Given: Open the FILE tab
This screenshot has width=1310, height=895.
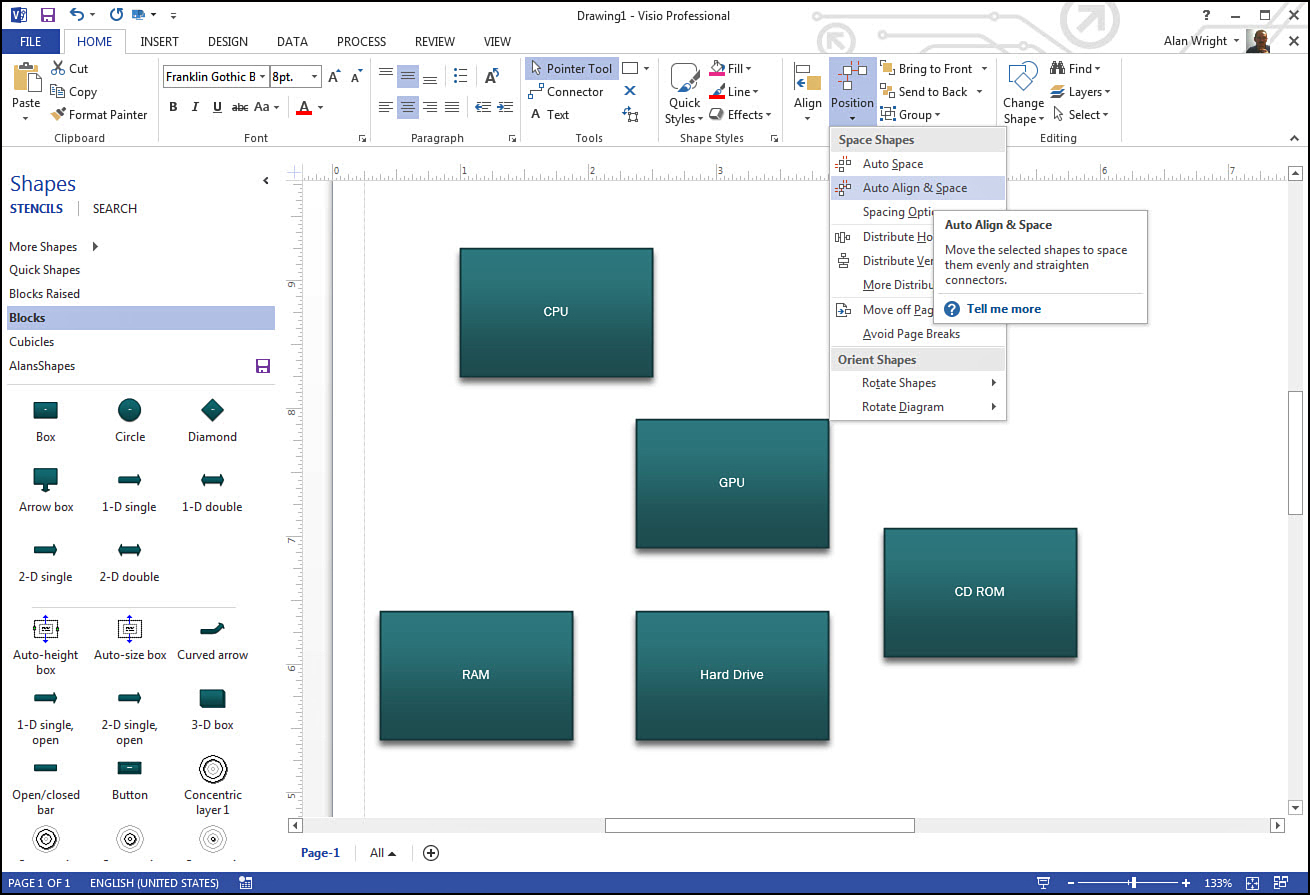Looking at the screenshot, I should pos(31,42).
